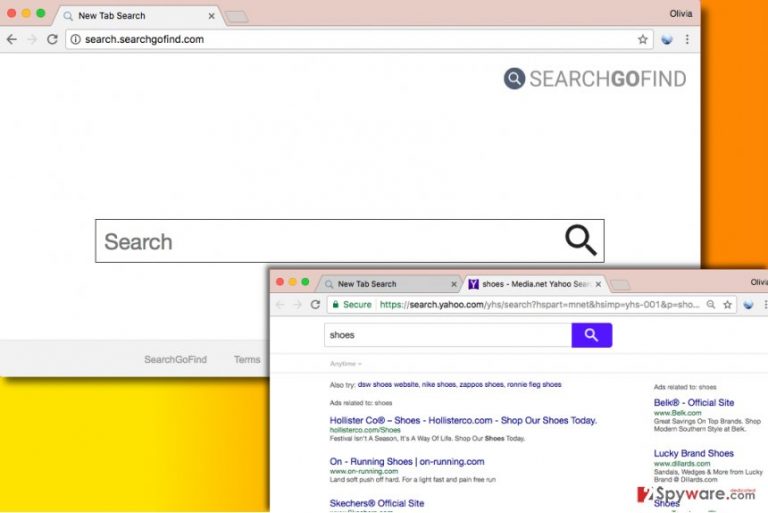Open the Skechers Official Site result

coord(377,503)
